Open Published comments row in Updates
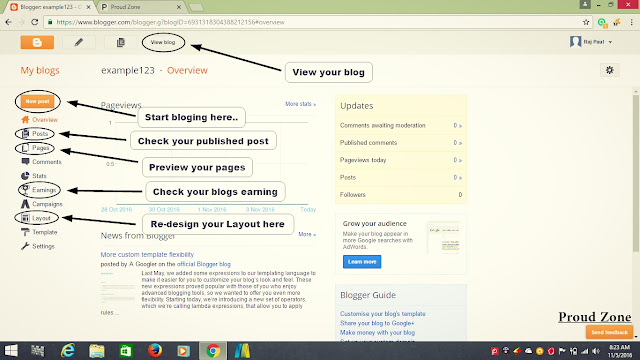Screen dimensions: 640x360 coord(401,143)
